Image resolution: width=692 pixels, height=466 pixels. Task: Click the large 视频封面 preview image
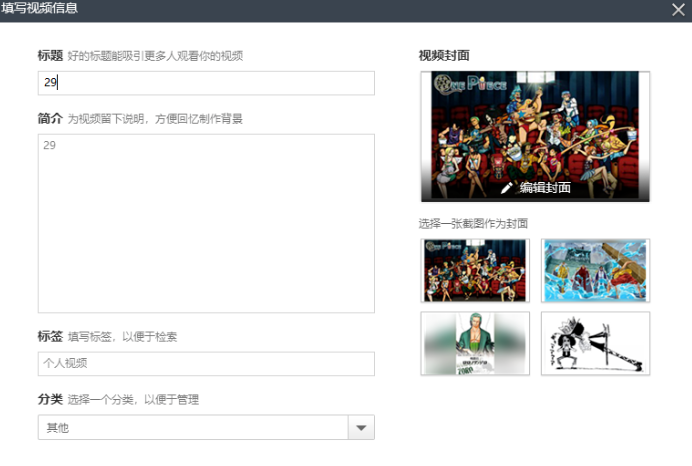pyautogui.click(x=535, y=136)
